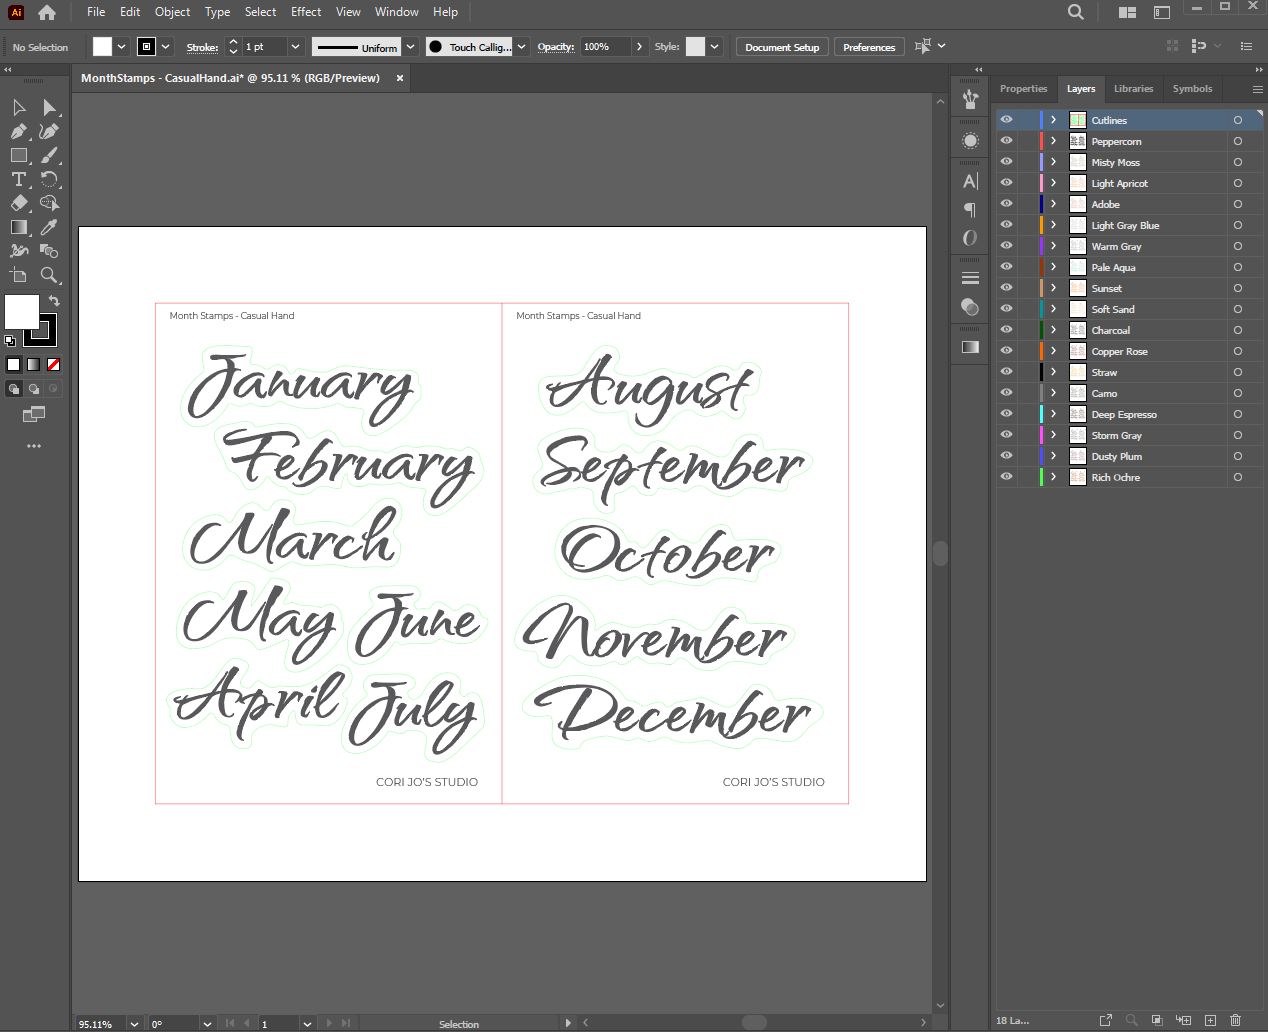
Task: Choose Draw Normal mode
Action: (14, 389)
